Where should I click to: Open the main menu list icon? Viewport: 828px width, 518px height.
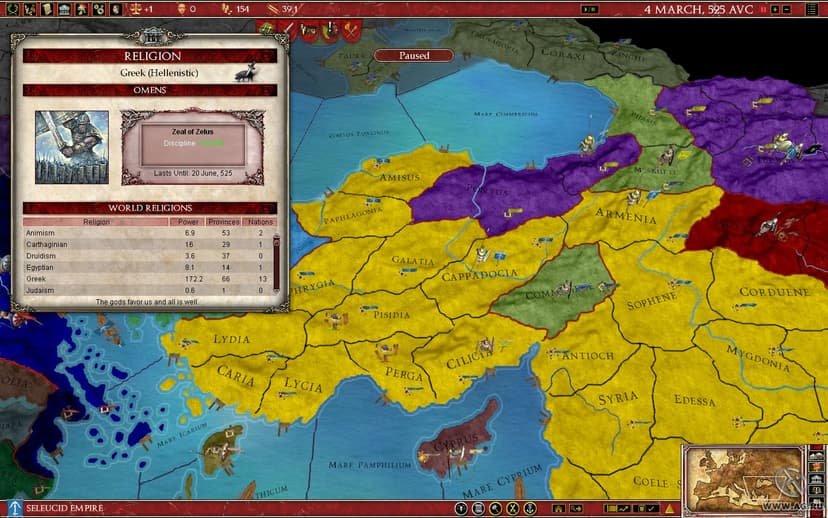pos(812,8)
